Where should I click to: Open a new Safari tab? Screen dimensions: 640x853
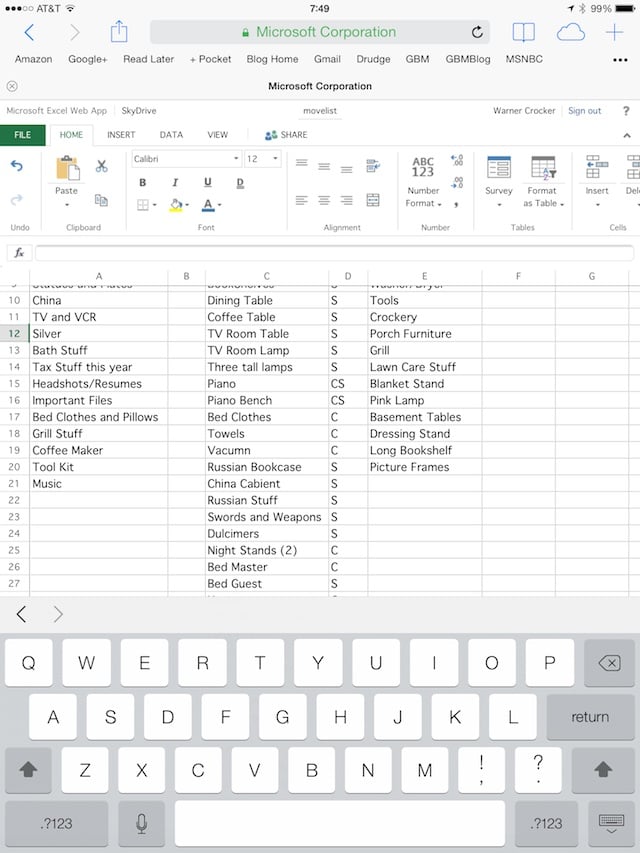[x=614, y=33]
